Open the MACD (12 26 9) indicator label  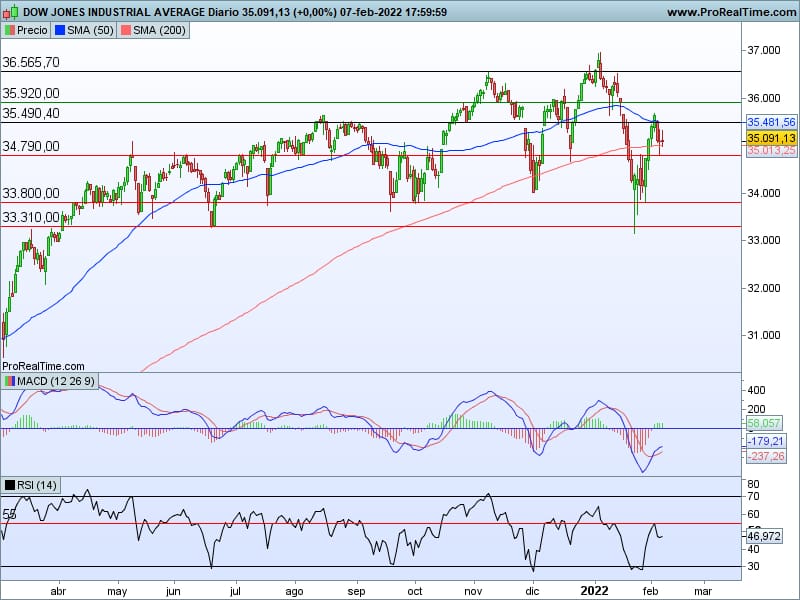click(50, 381)
